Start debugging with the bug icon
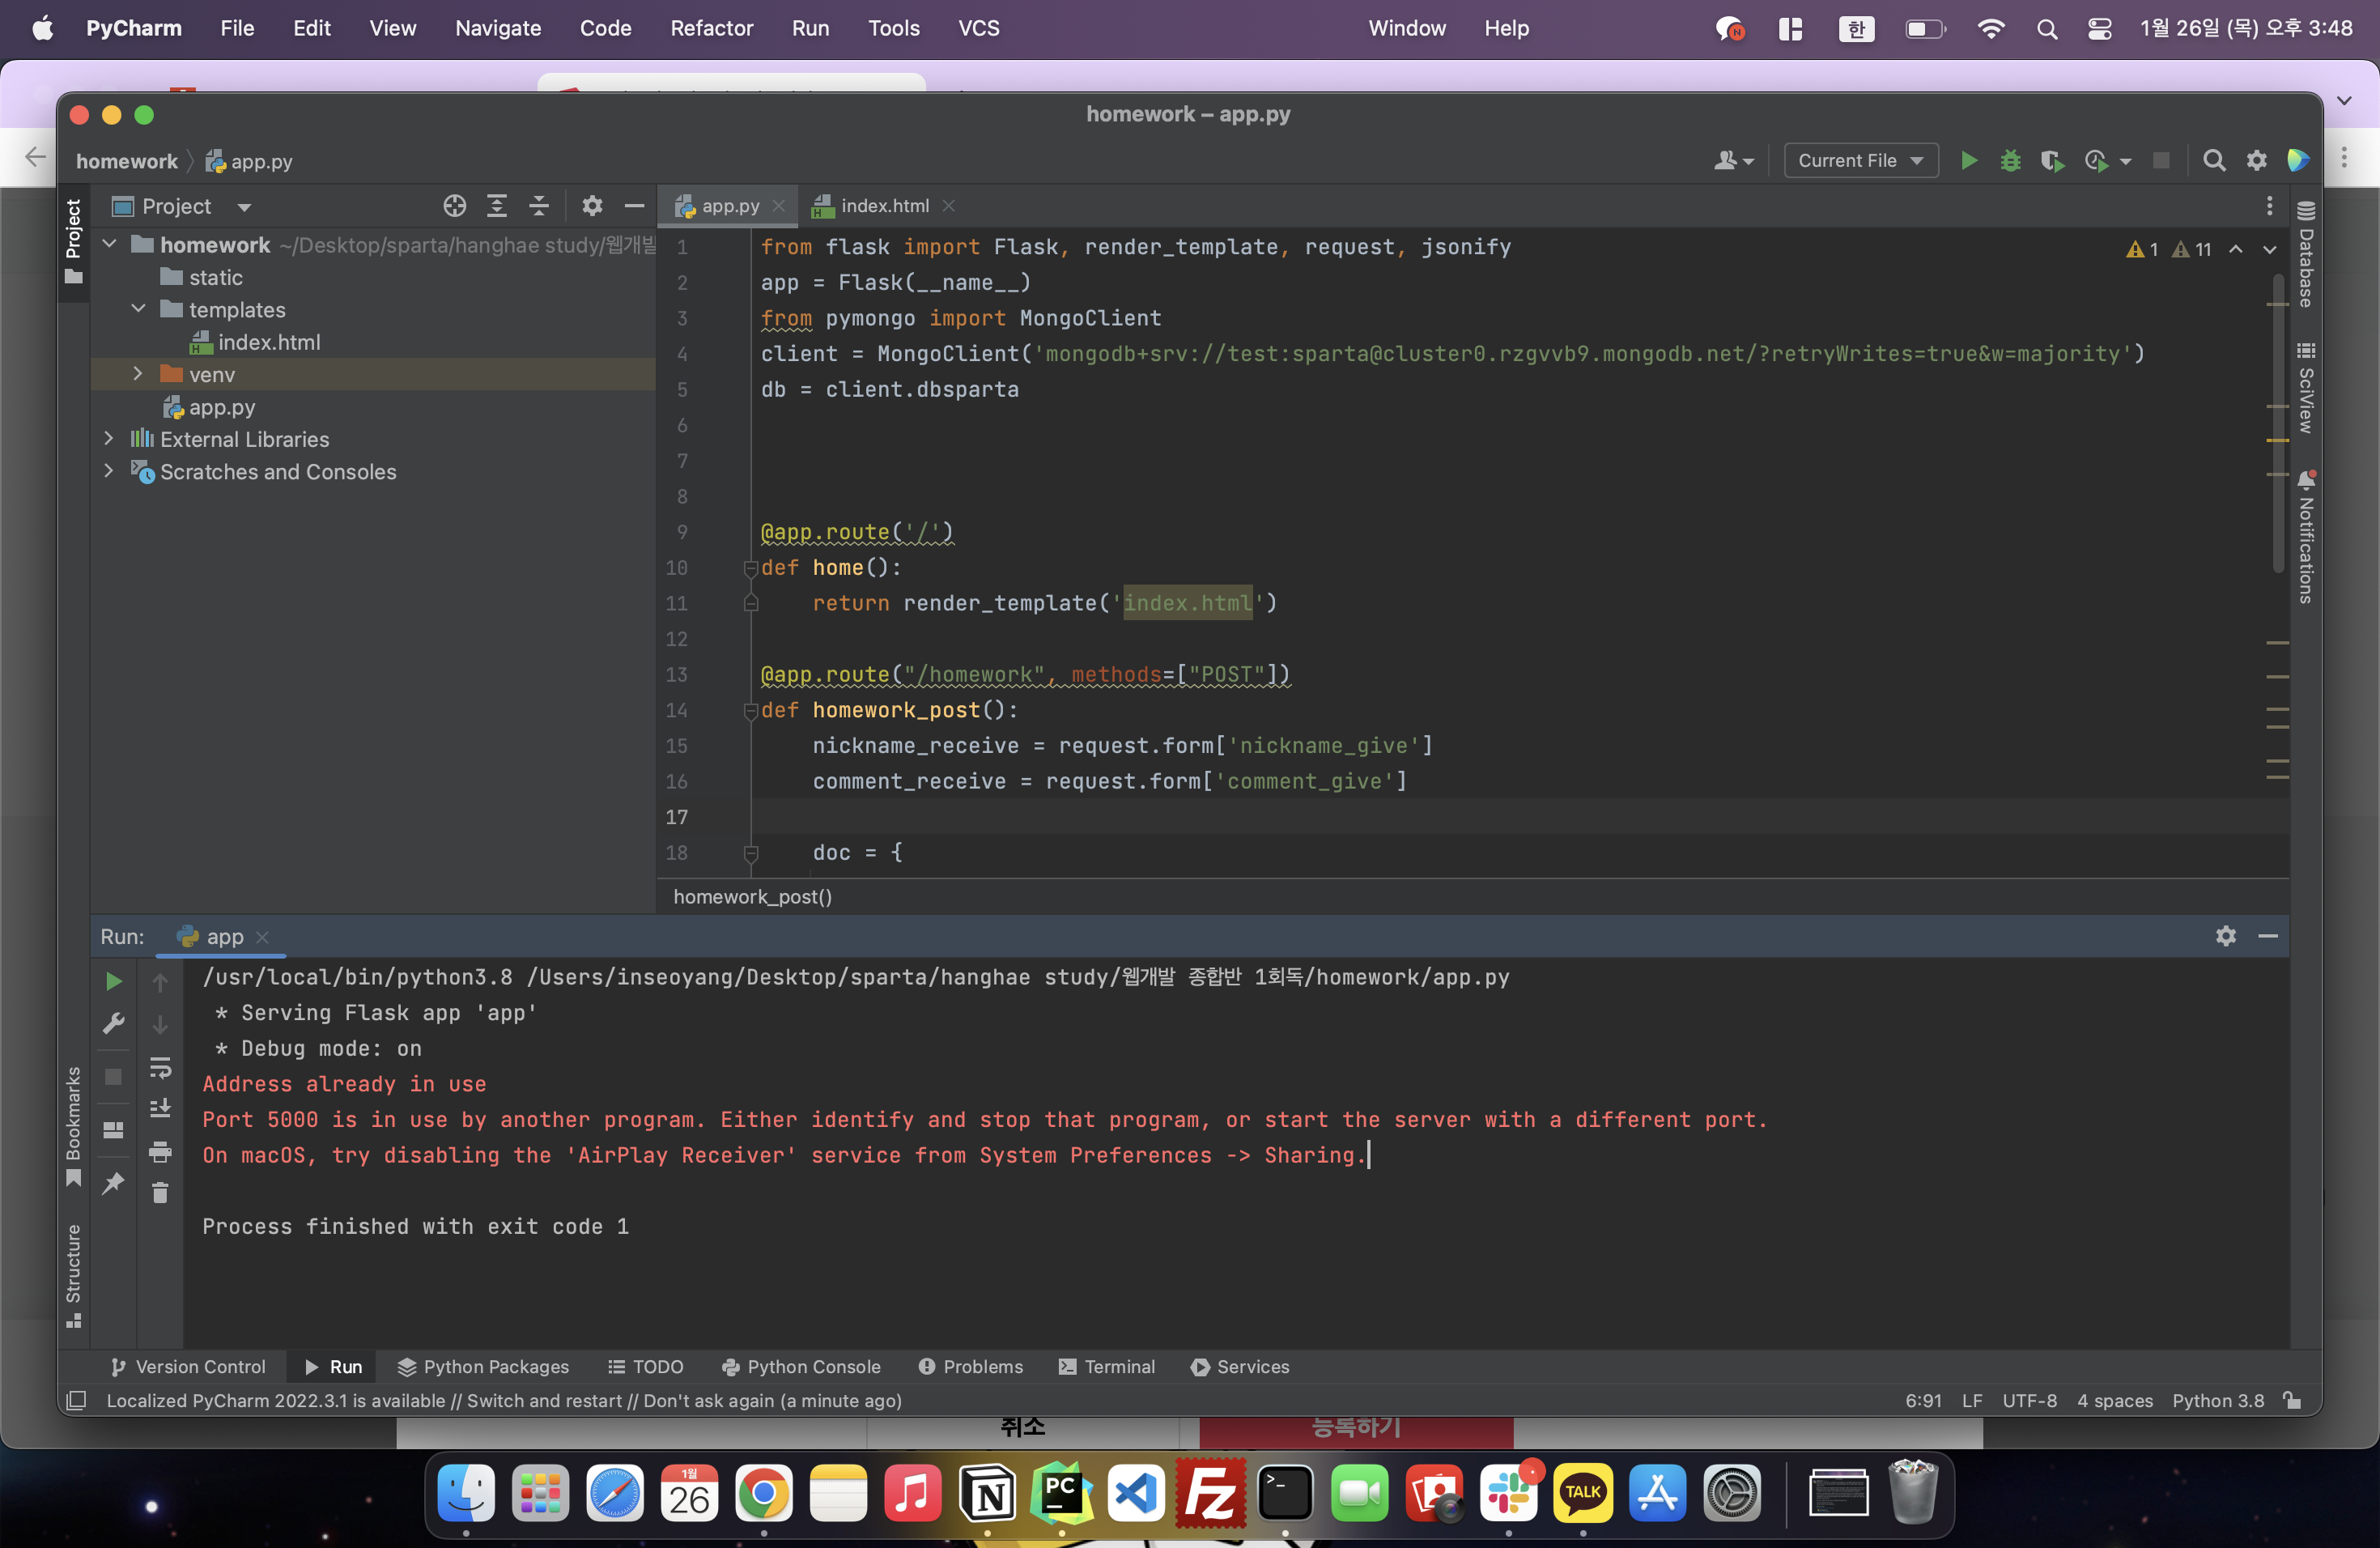Screen dimensions: 2380x1548 pos(2010,161)
